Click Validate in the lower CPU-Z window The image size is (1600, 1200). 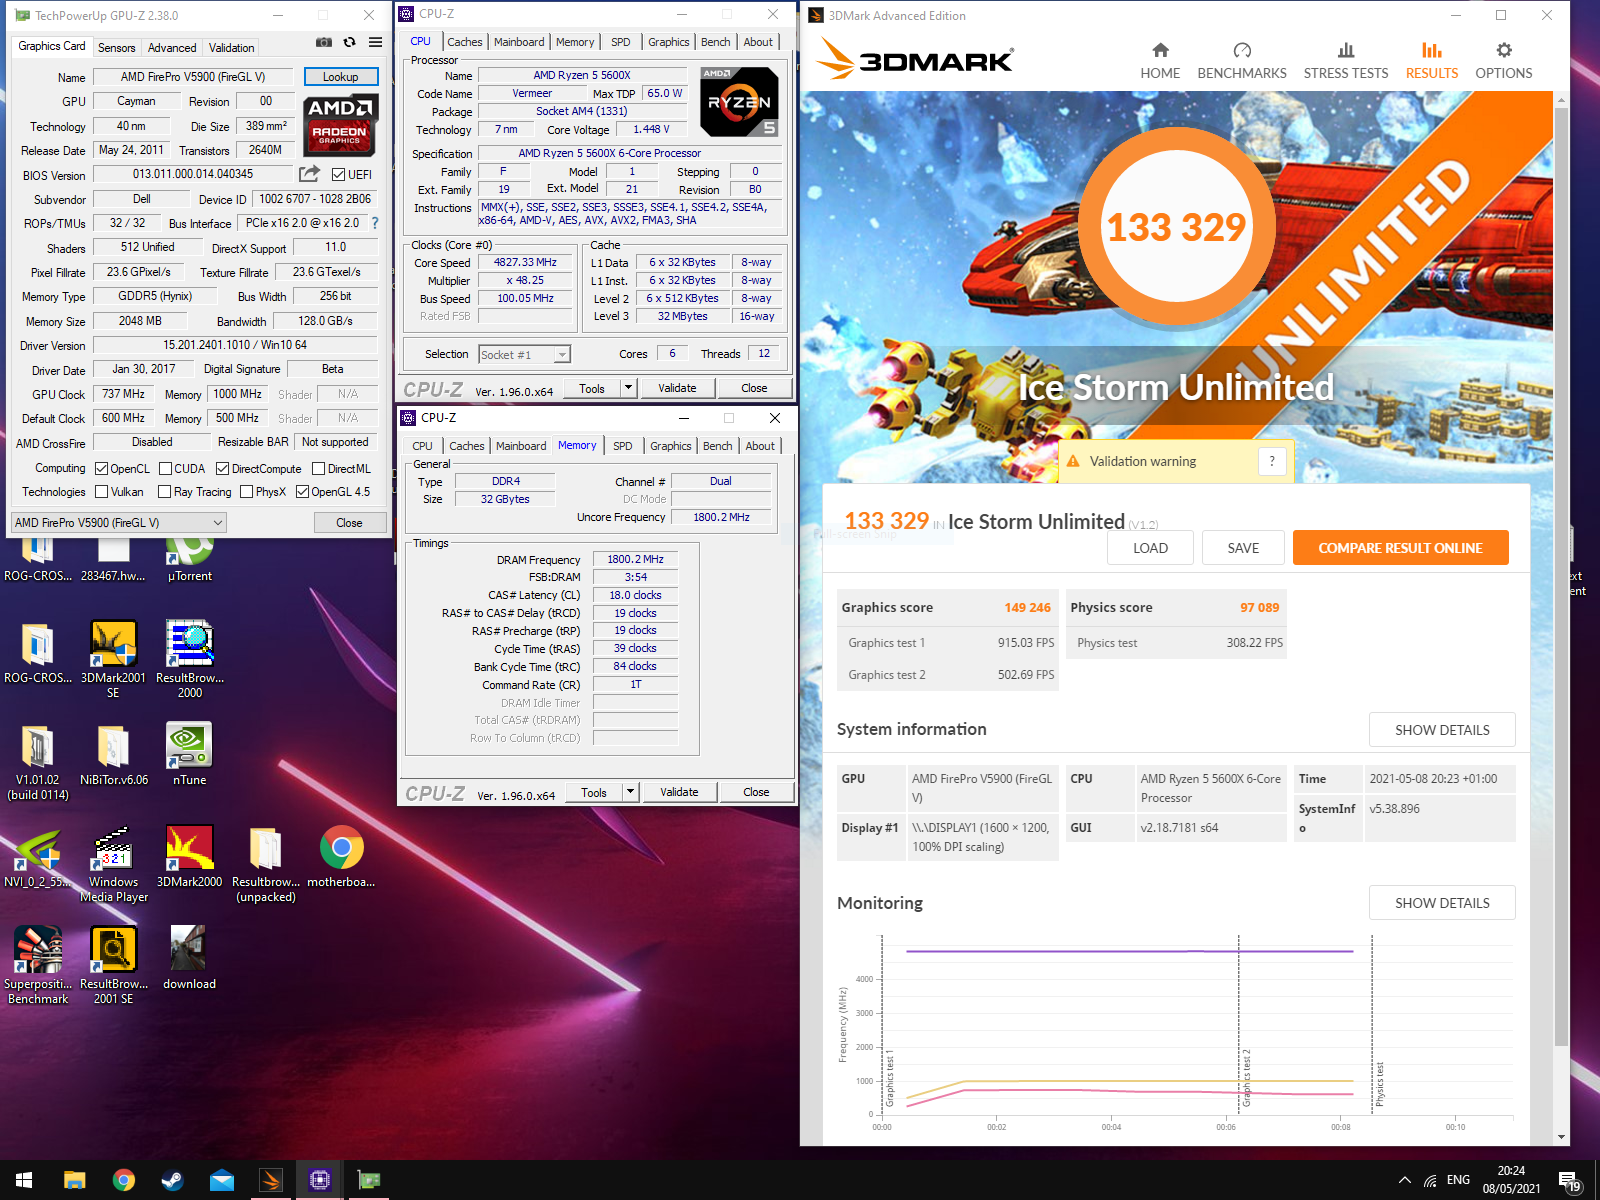coord(679,792)
